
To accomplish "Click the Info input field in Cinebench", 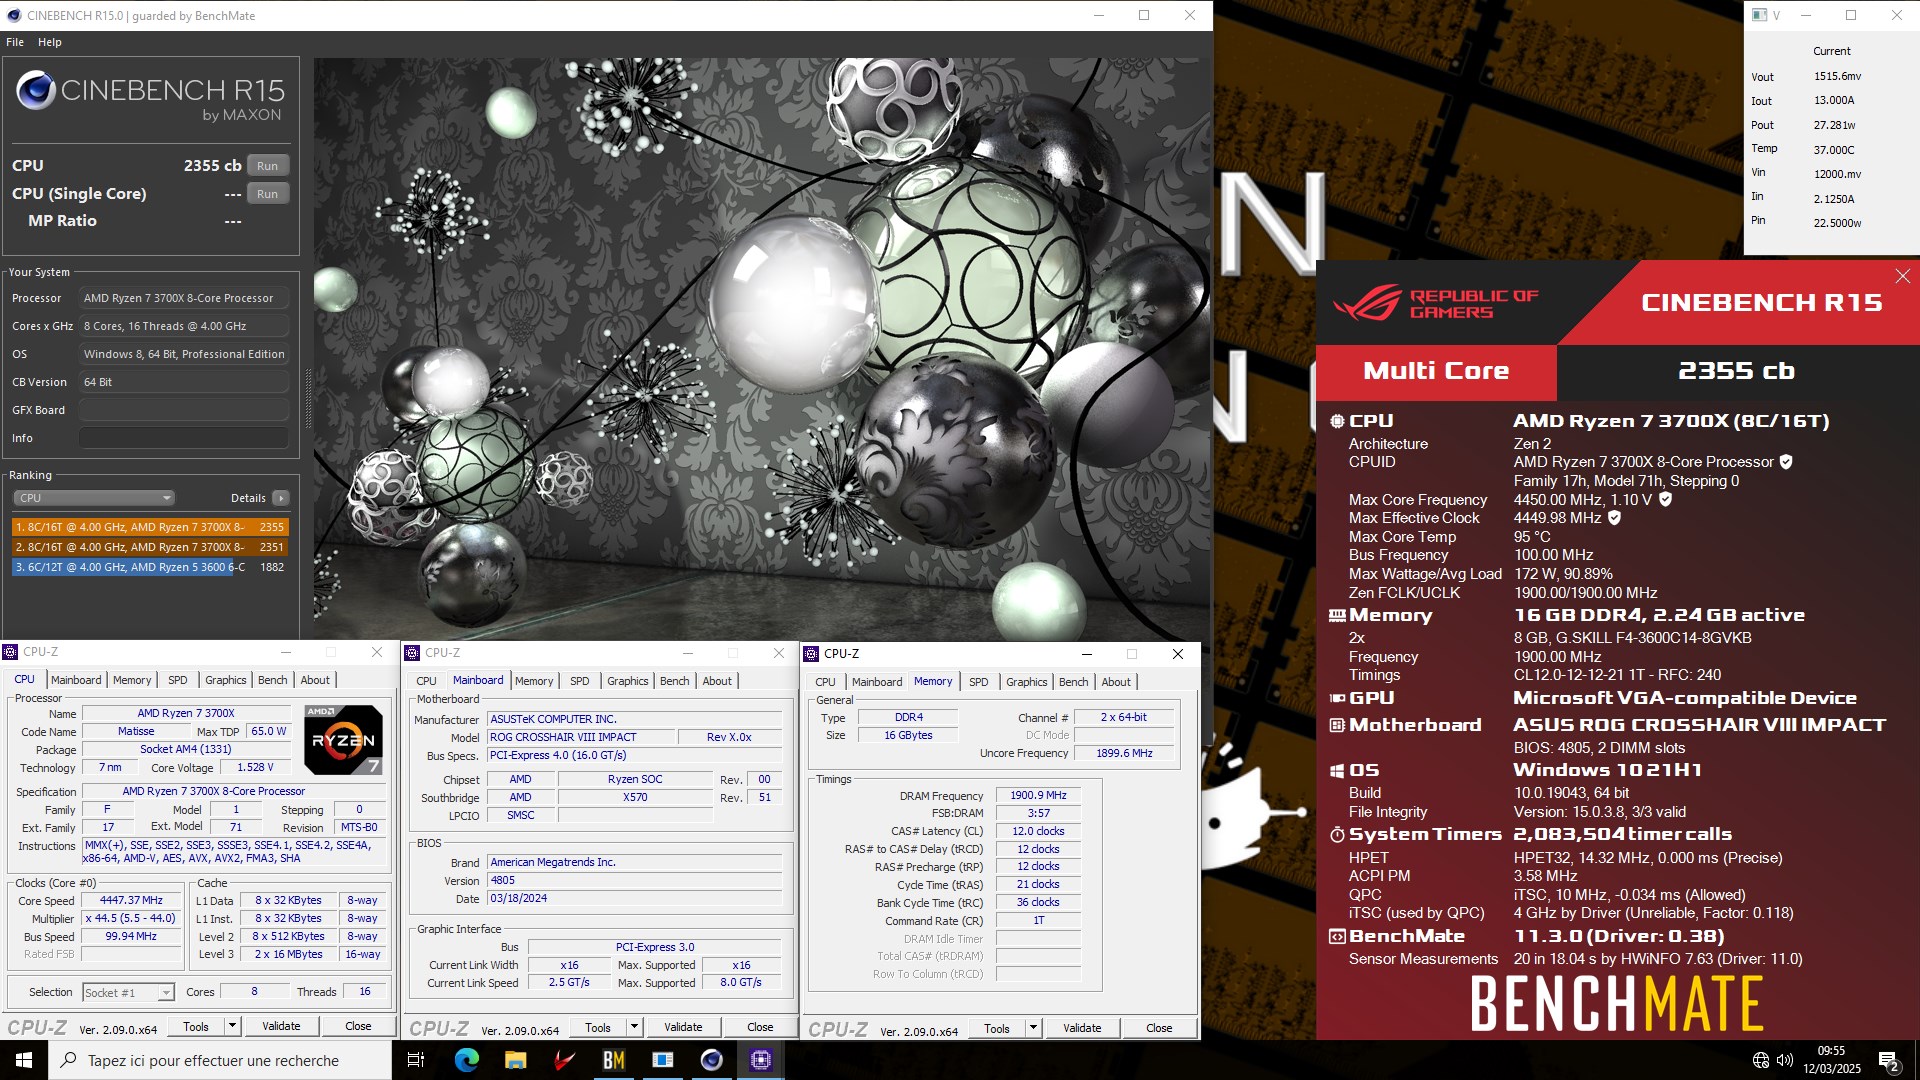I will tap(184, 438).
